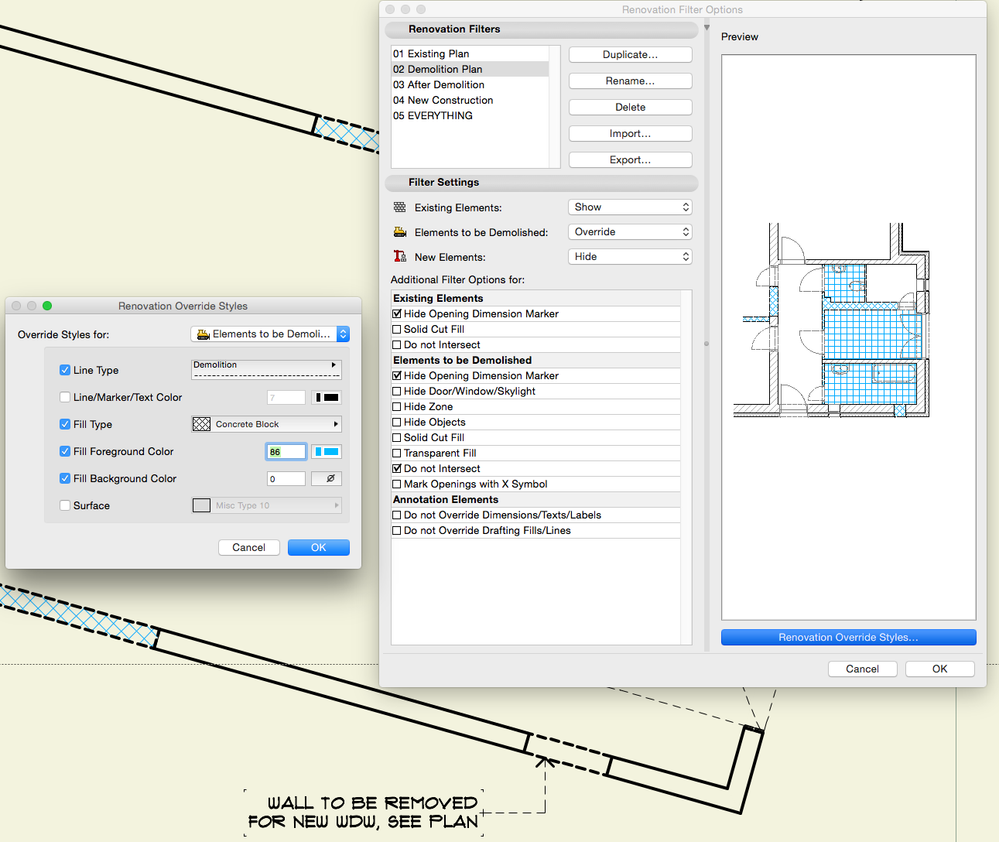Toggle Line/Marker/Text Color checkbox
999x842 pixels.
click(x=65, y=397)
